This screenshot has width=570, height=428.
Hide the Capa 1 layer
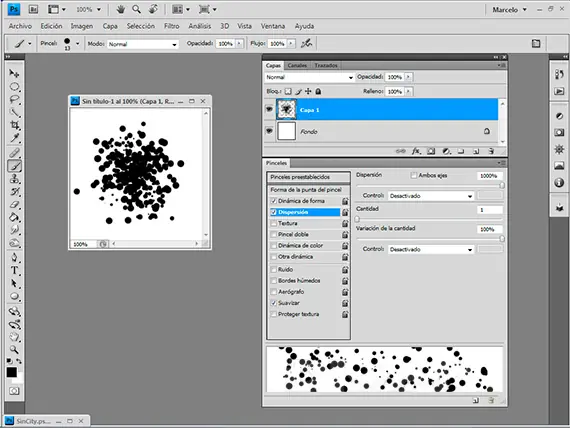coord(269,109)
